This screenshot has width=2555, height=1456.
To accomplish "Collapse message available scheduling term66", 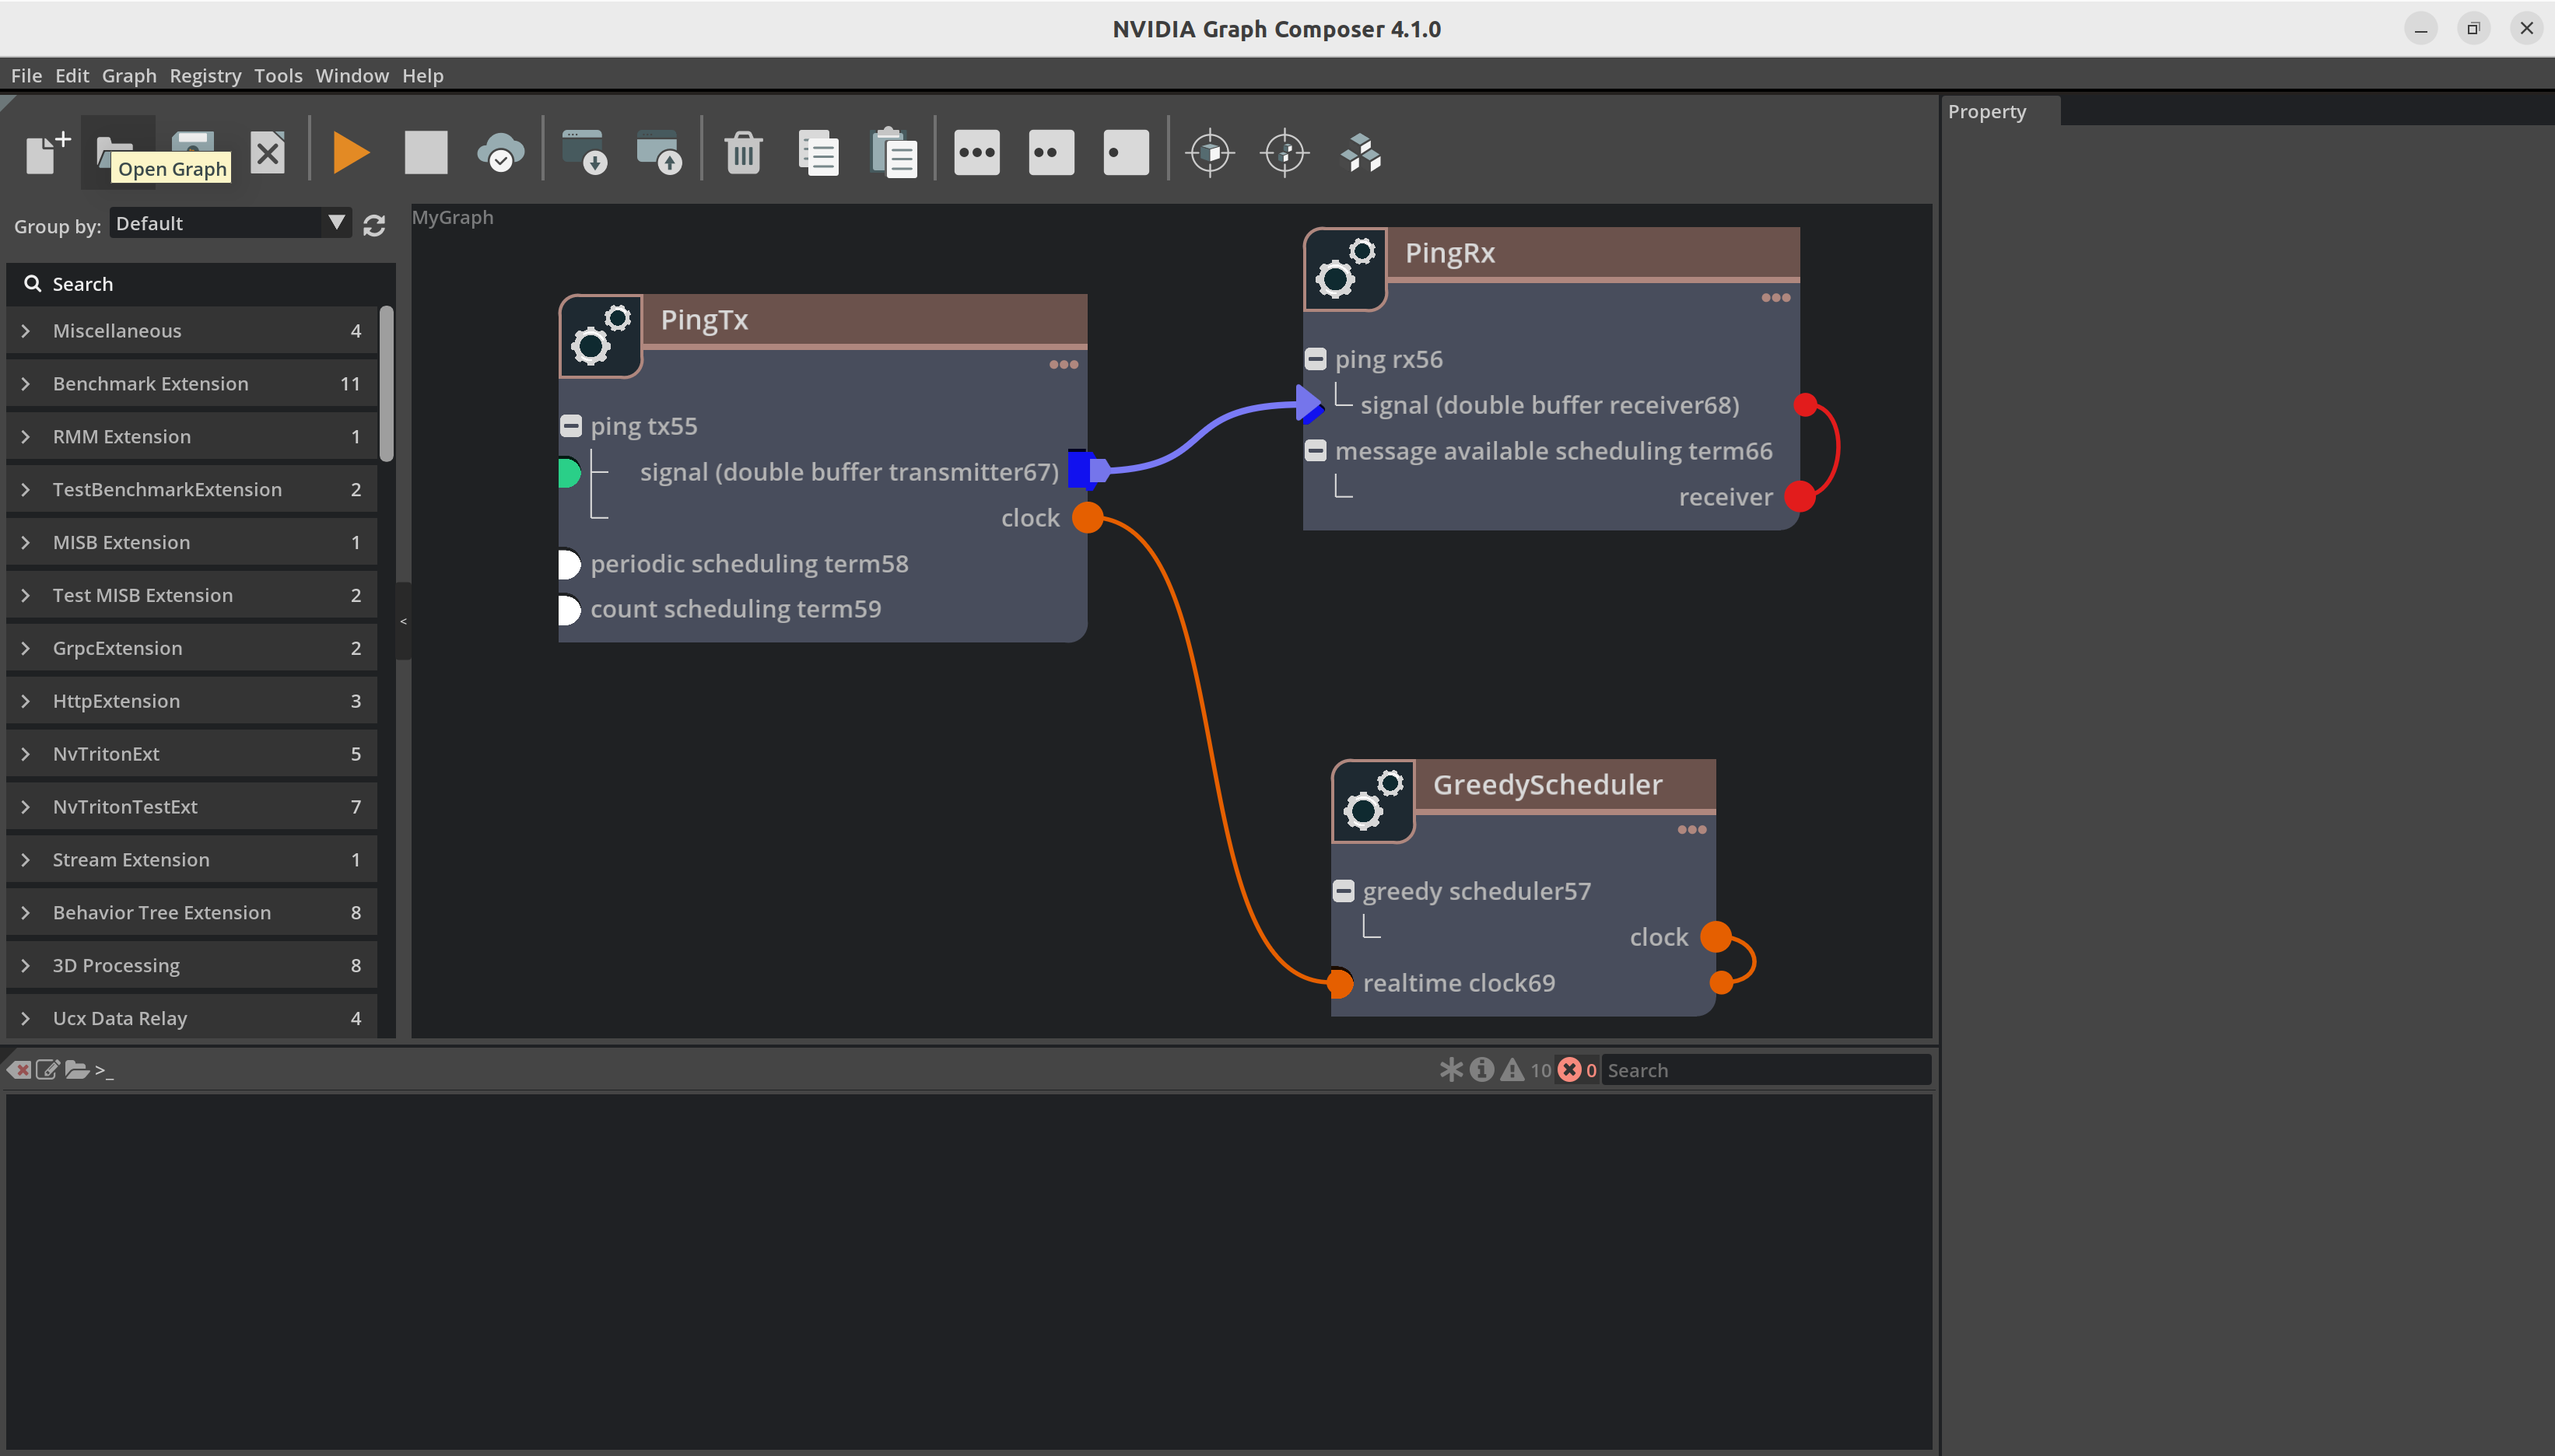I will click(1316, 451).
